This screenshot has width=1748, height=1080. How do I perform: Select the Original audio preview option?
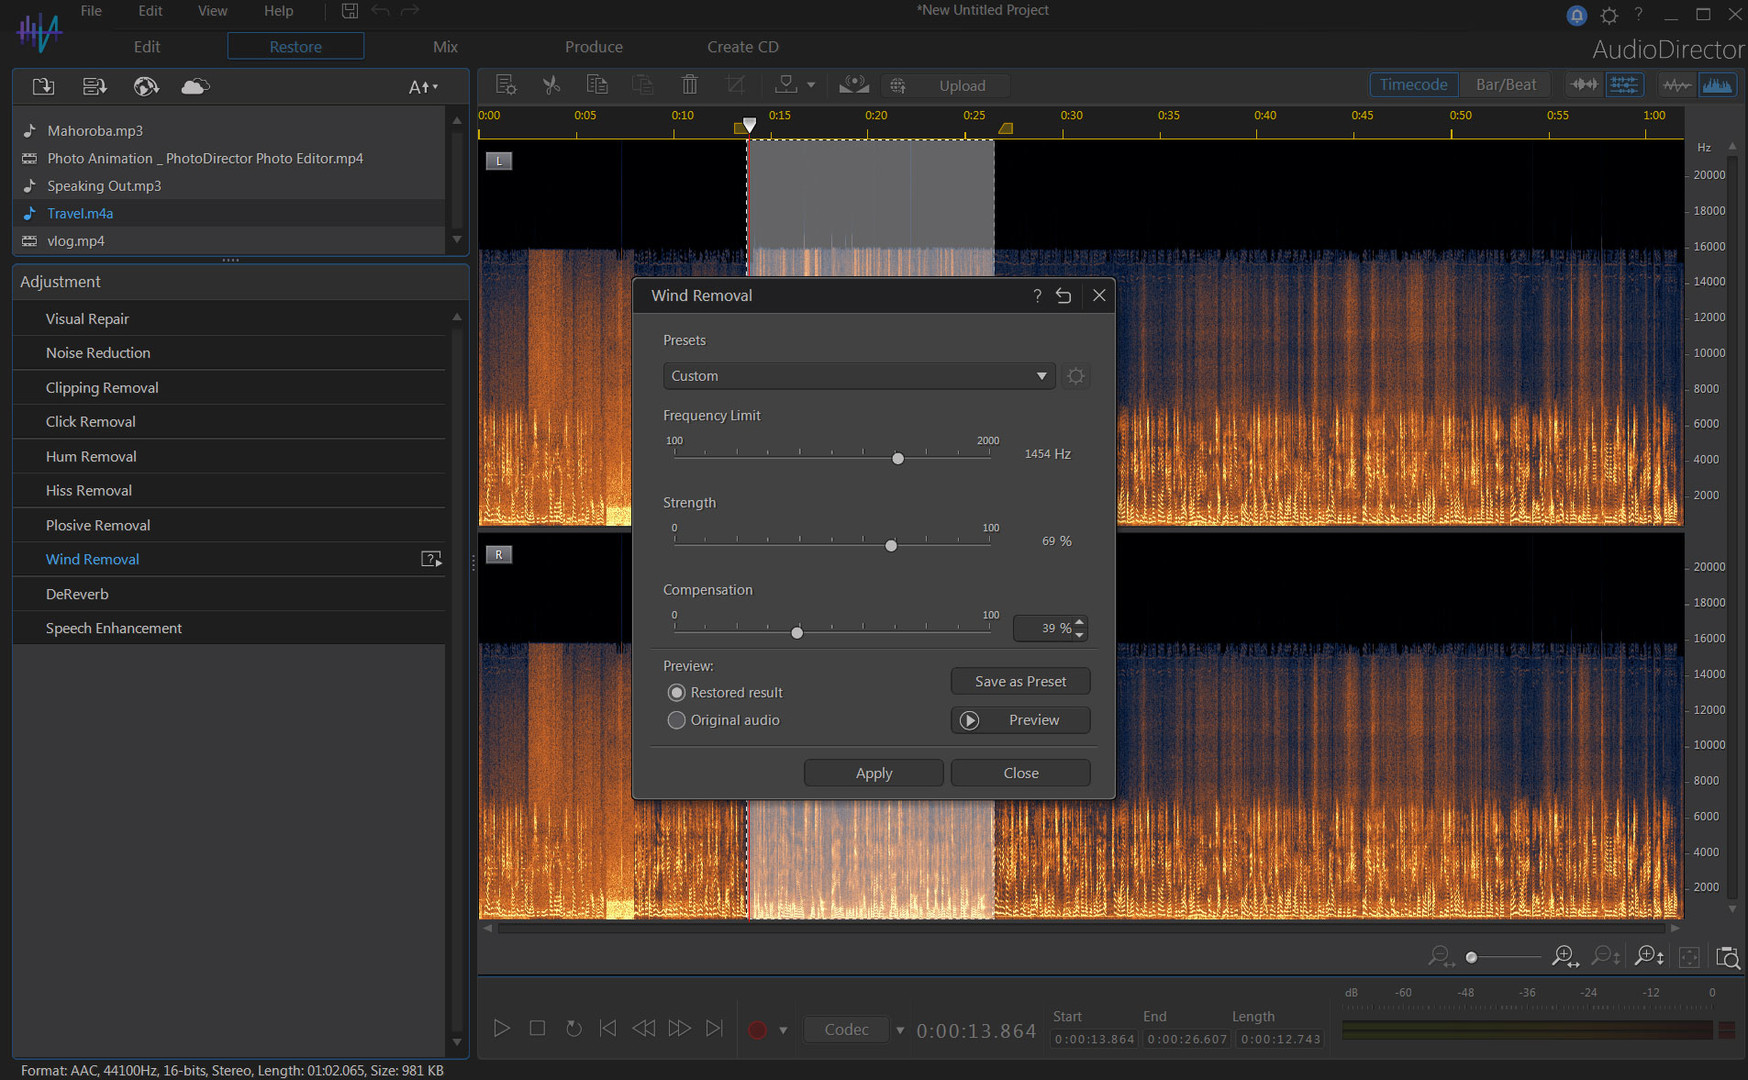(677, 720)
